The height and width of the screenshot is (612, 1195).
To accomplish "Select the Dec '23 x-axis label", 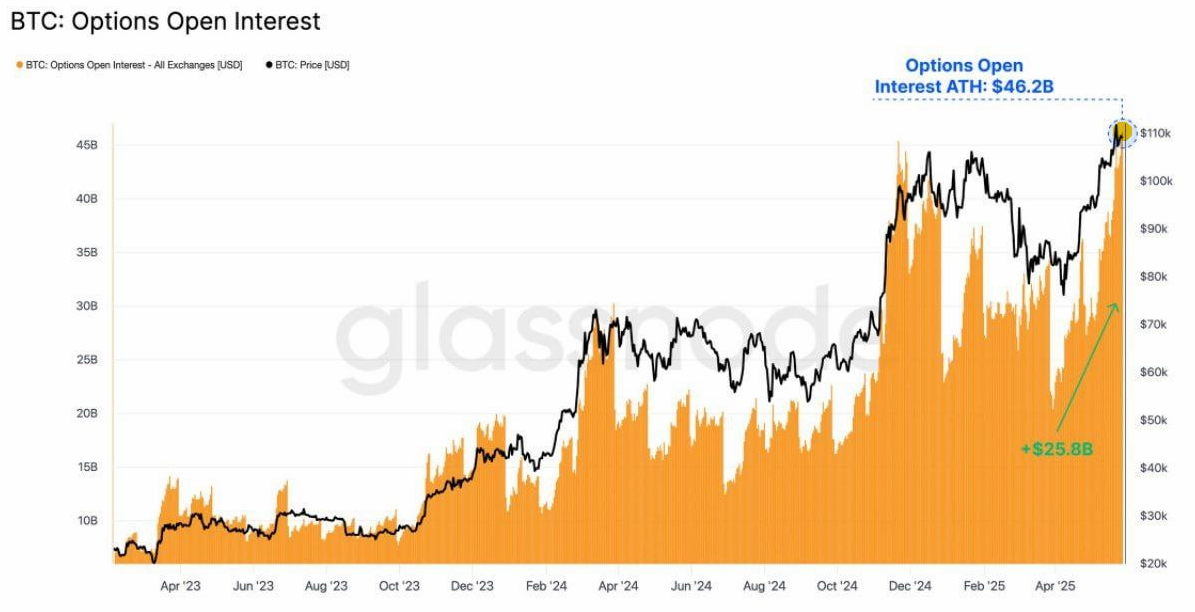I will click(x=473, y=586).
